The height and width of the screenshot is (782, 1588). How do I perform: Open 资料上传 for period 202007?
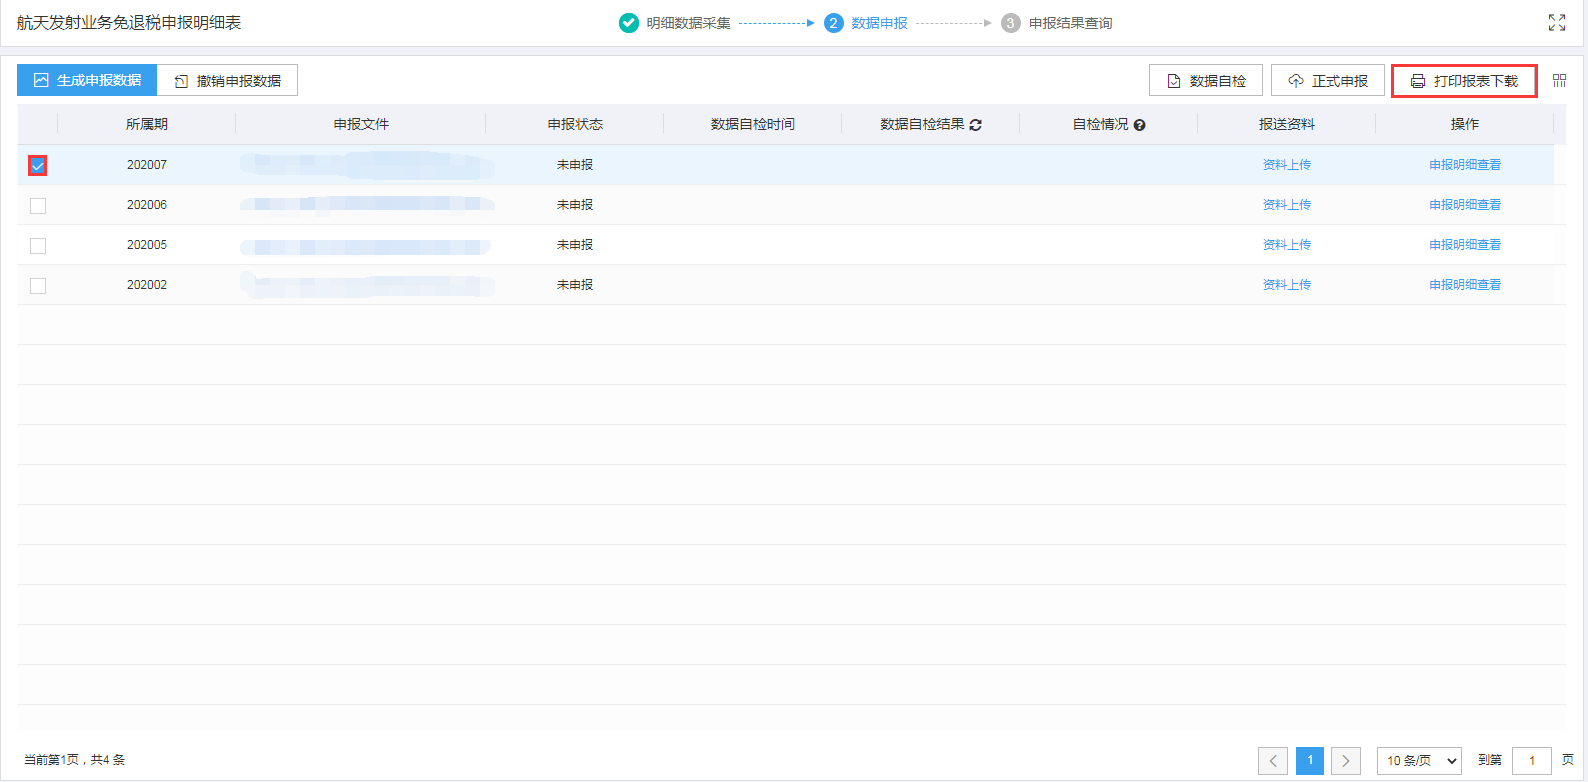(1287, 165)
